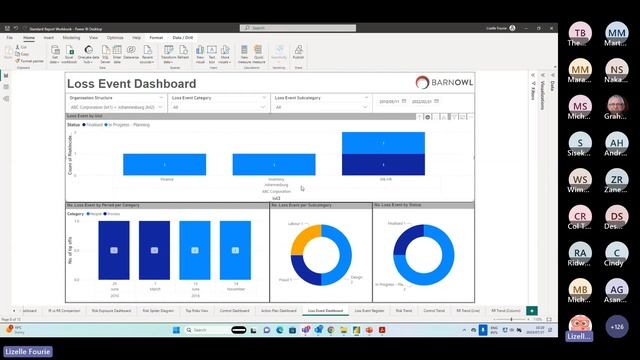Open the File menu

(x=9, y=38)
